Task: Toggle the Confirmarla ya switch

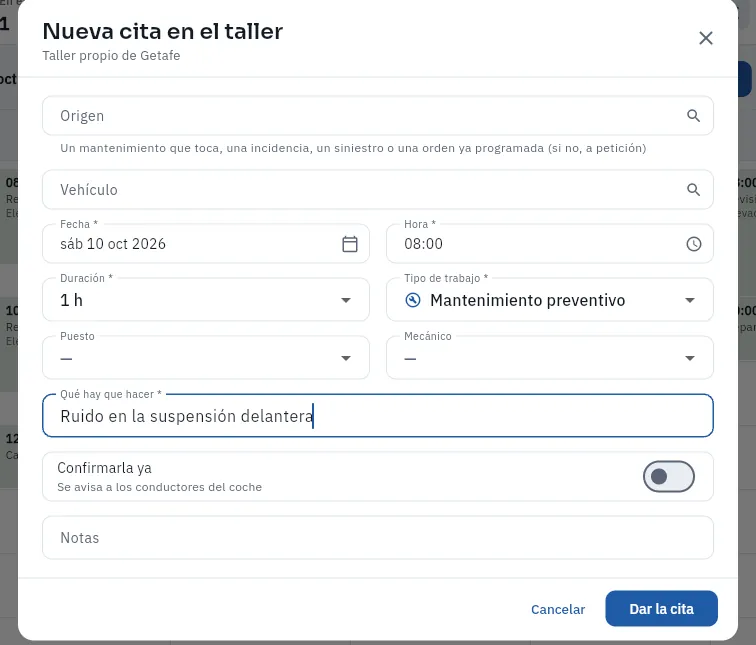Action: (668, 477)
